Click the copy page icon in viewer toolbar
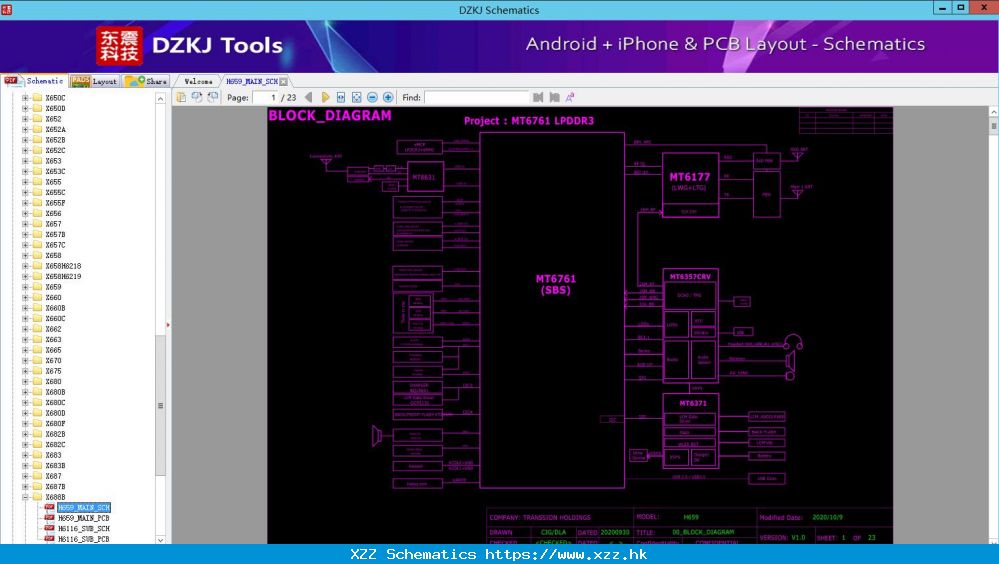999x564 pixels. (x=182, y=97)
